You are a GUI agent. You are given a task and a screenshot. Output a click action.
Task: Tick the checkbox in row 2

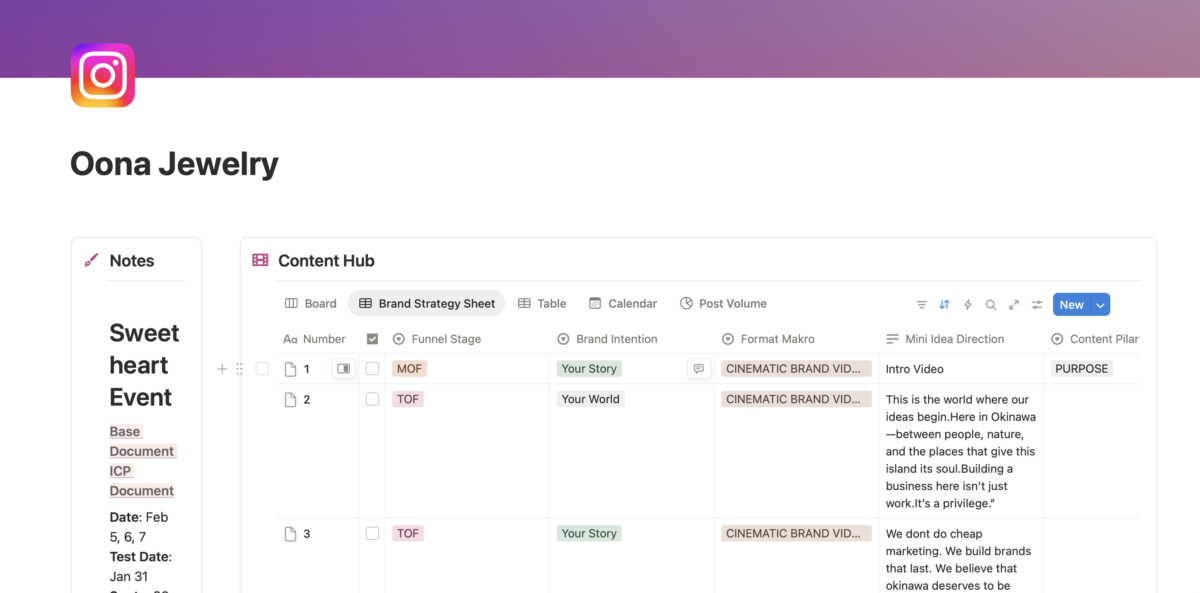pos(372,399)
